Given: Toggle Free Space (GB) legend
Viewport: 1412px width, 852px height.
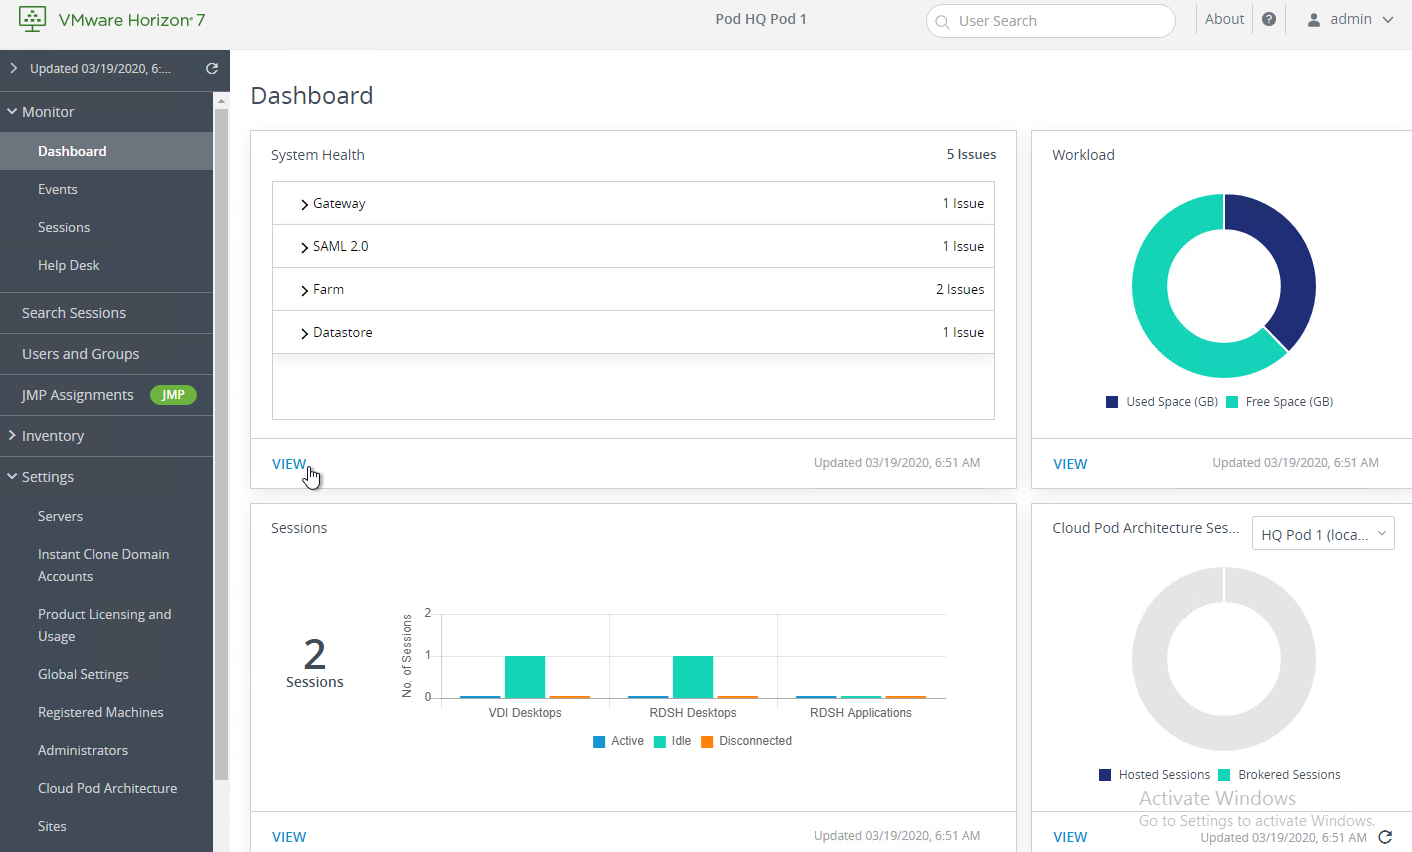Looking at the screenshot, I should 1279,402.
